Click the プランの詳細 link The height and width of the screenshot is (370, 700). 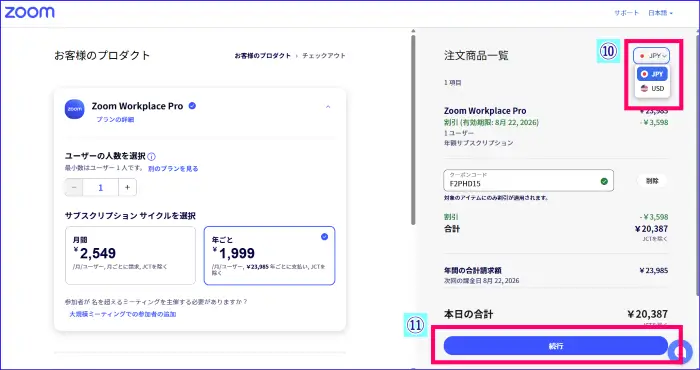coord(115,120)
